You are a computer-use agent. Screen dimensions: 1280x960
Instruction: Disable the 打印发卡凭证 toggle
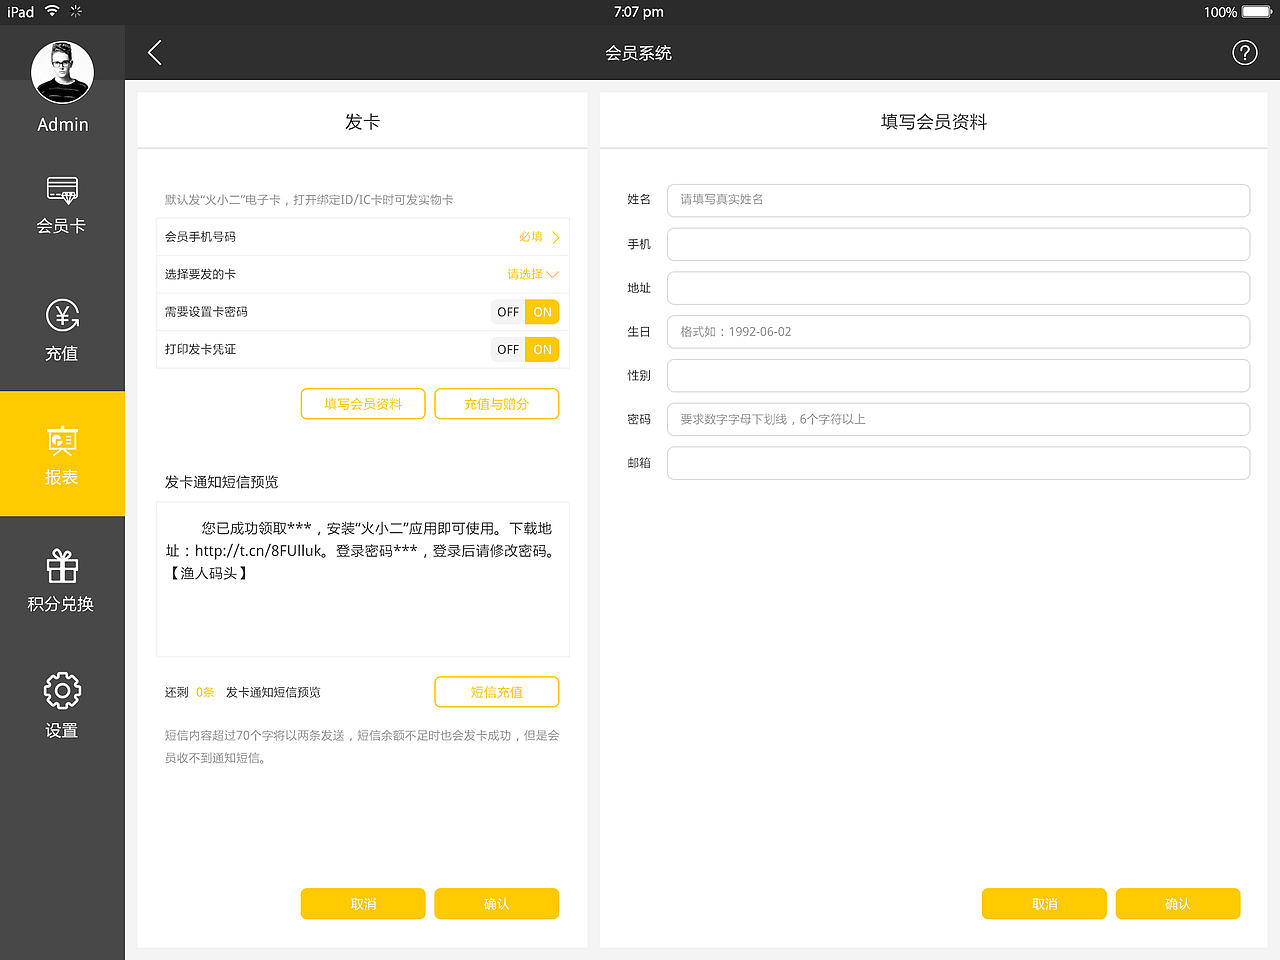click(x=508, y=349)
